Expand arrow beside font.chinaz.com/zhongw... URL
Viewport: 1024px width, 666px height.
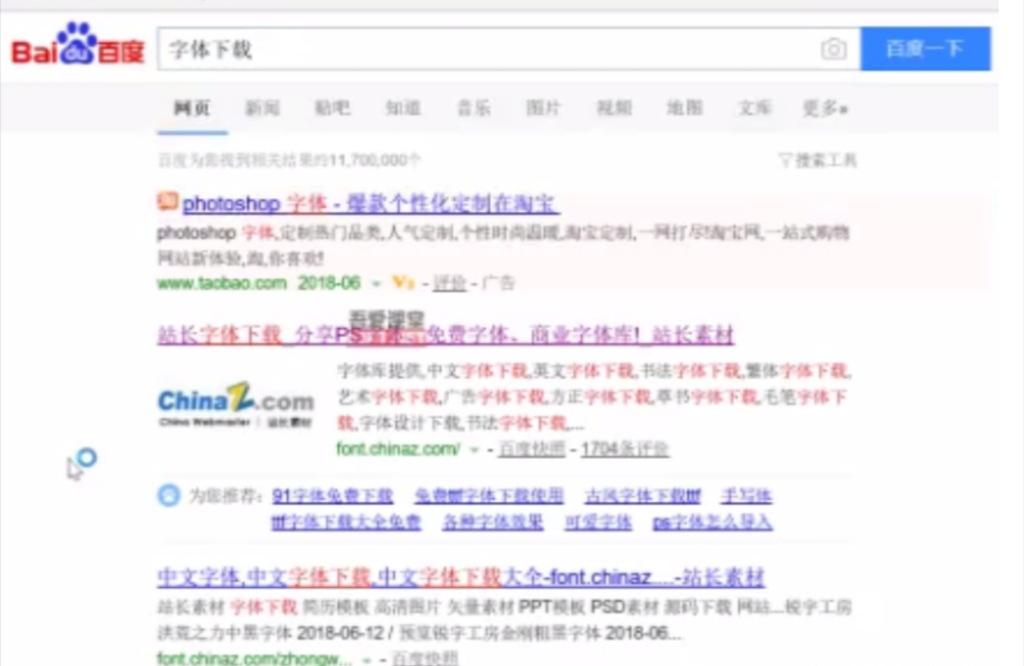[366, 659]
